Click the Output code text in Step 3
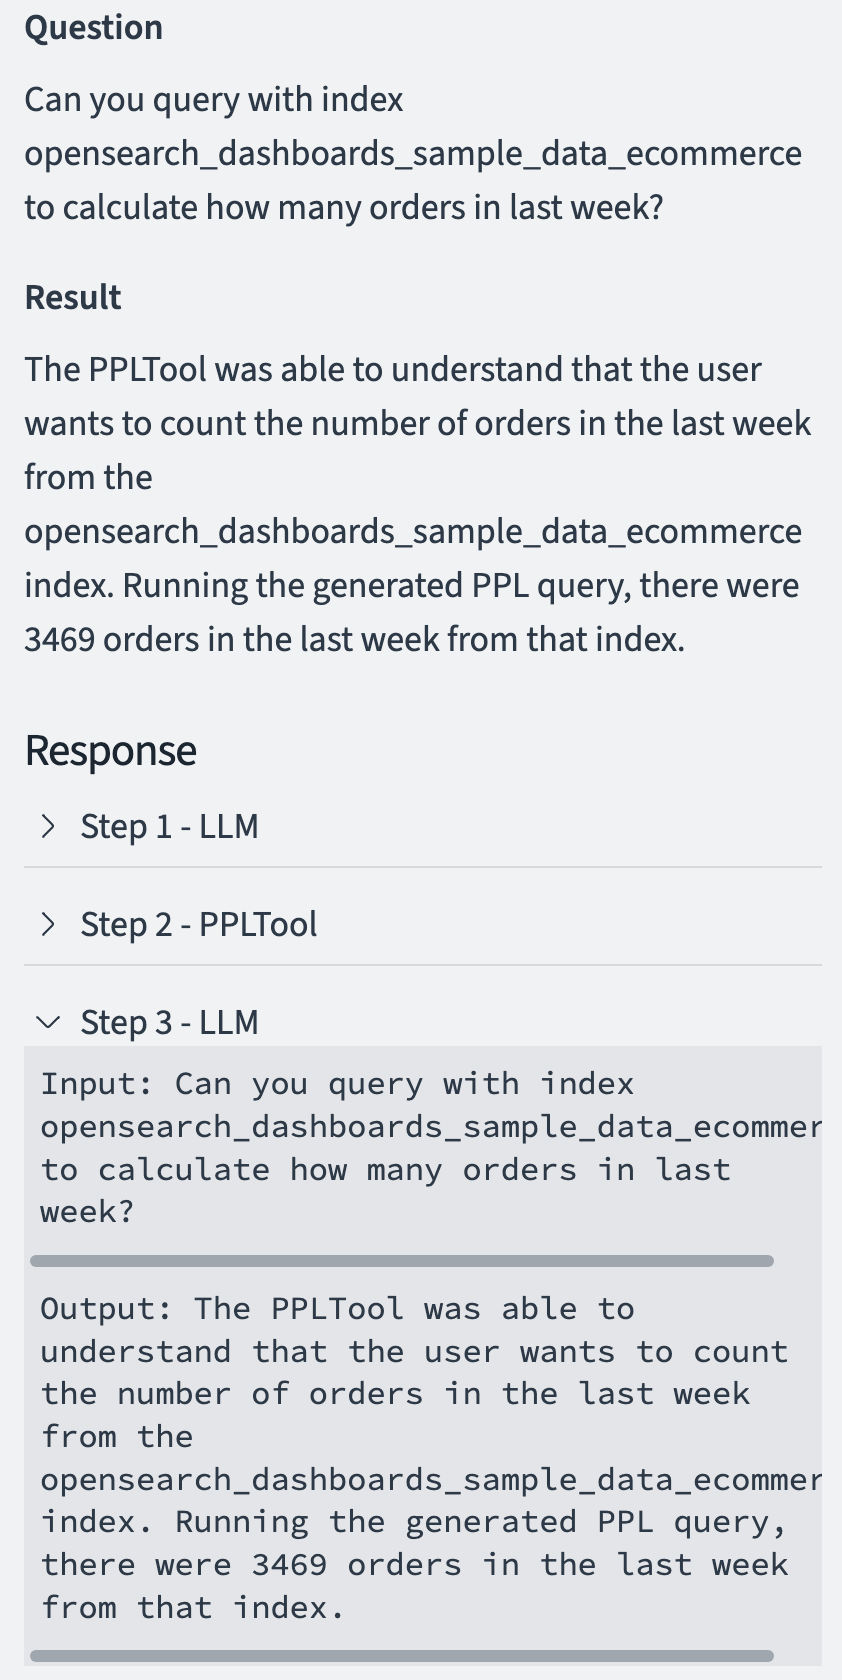Image resolution: width=842 pixels, height=1680 pixels. (x=430, y=1458)
